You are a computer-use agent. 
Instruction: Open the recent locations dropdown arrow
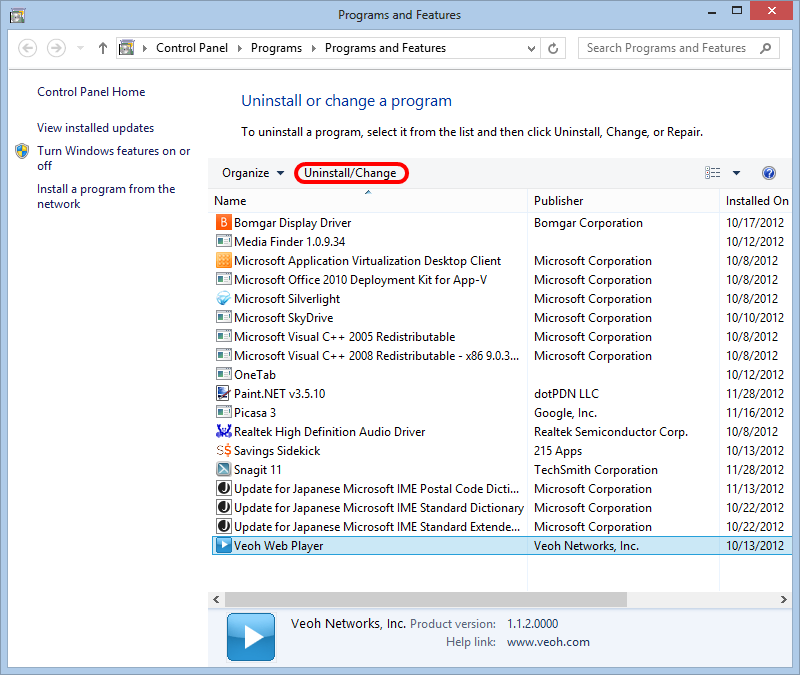click(x=81, y=48)
